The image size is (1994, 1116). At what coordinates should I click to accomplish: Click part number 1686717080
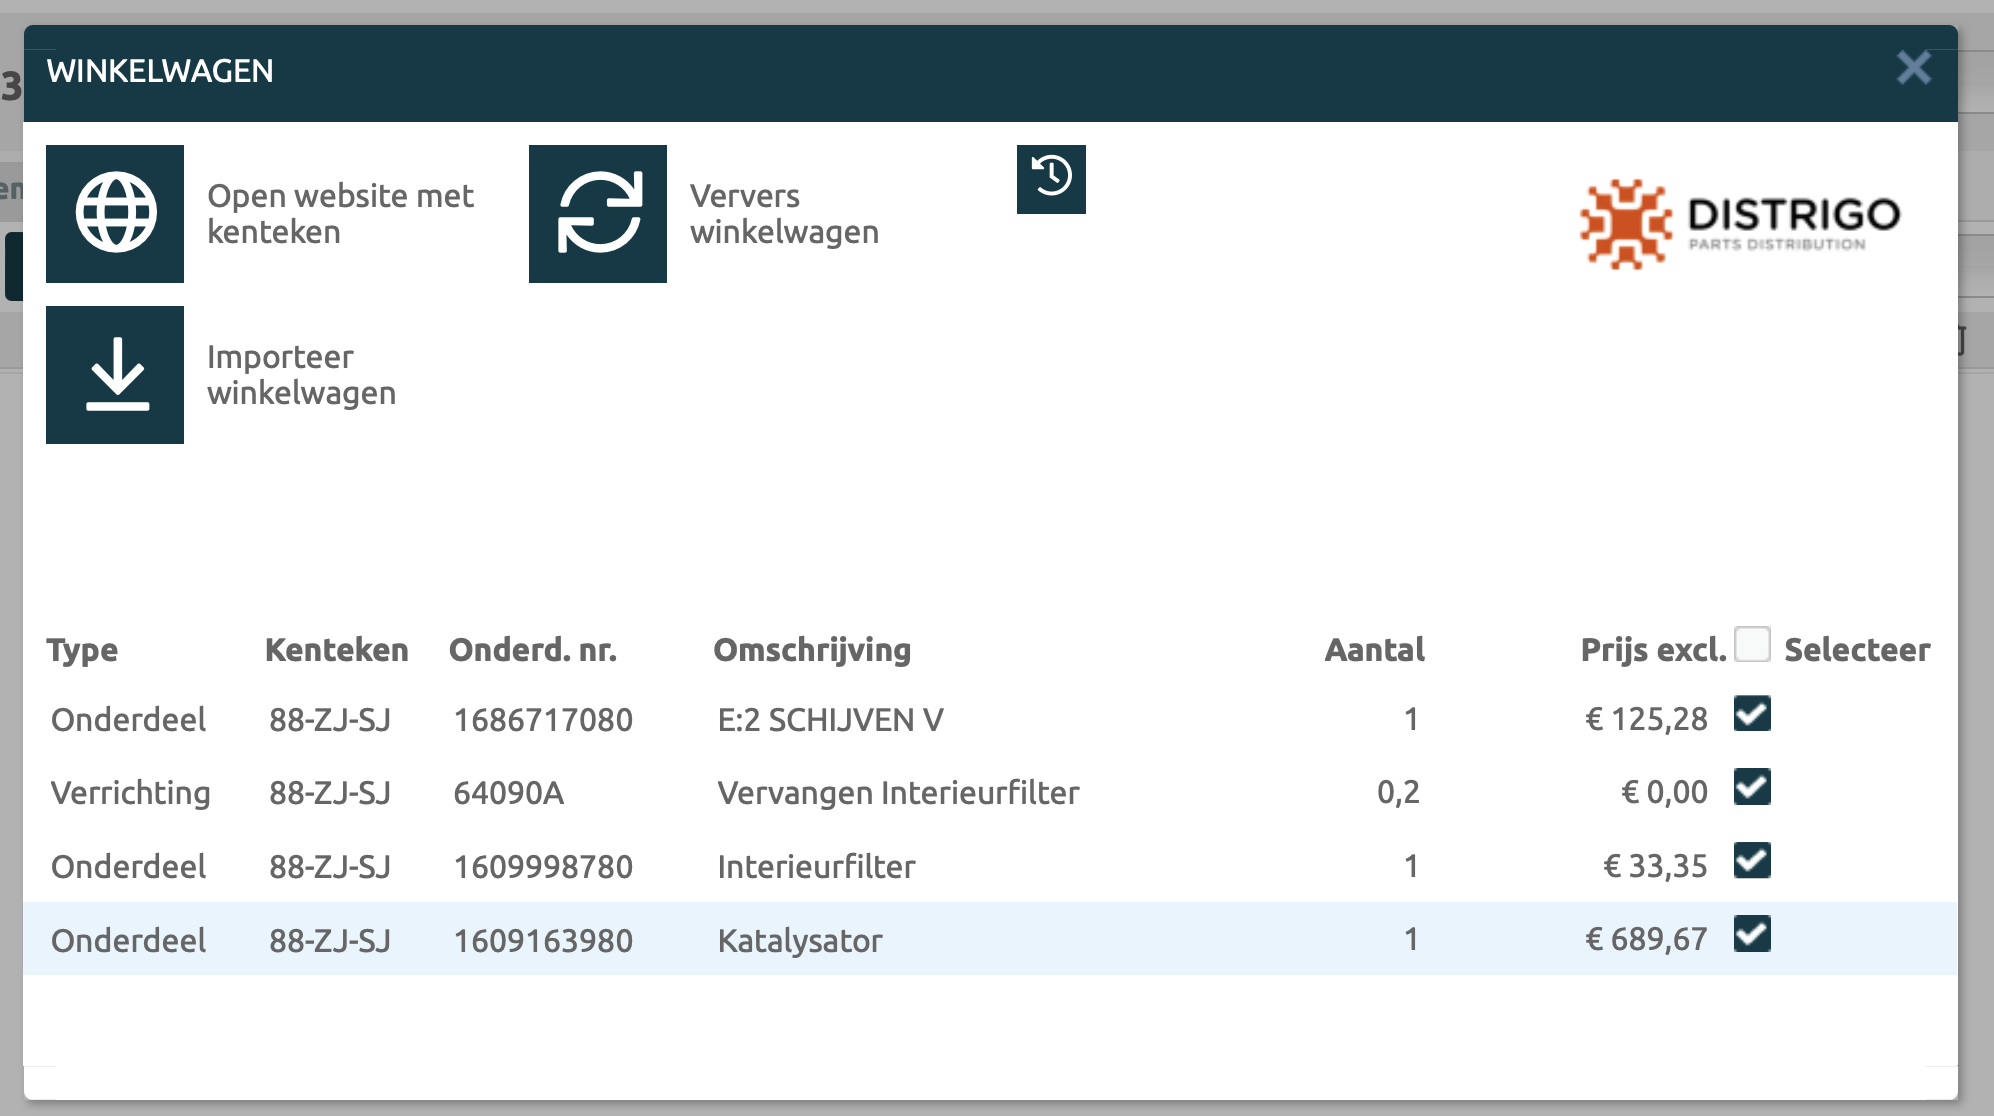pos(543,720)
